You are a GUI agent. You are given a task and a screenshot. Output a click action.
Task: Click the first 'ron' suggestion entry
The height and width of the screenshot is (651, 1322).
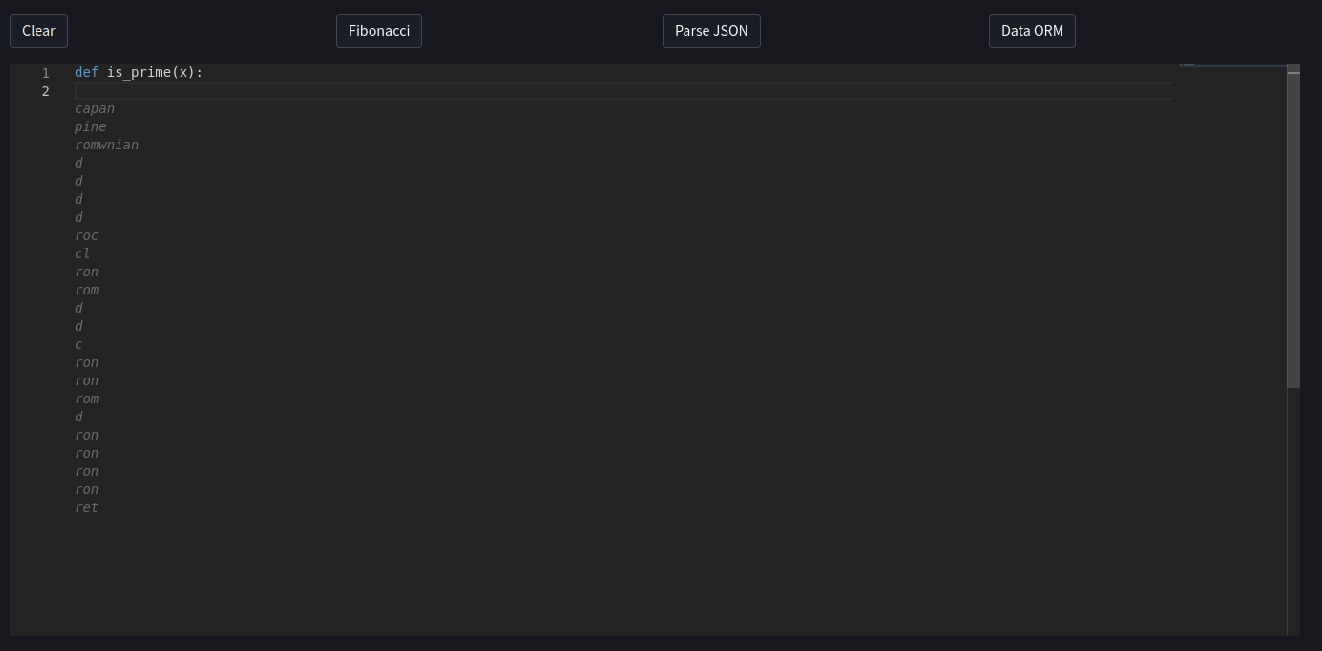click(87, 271)
